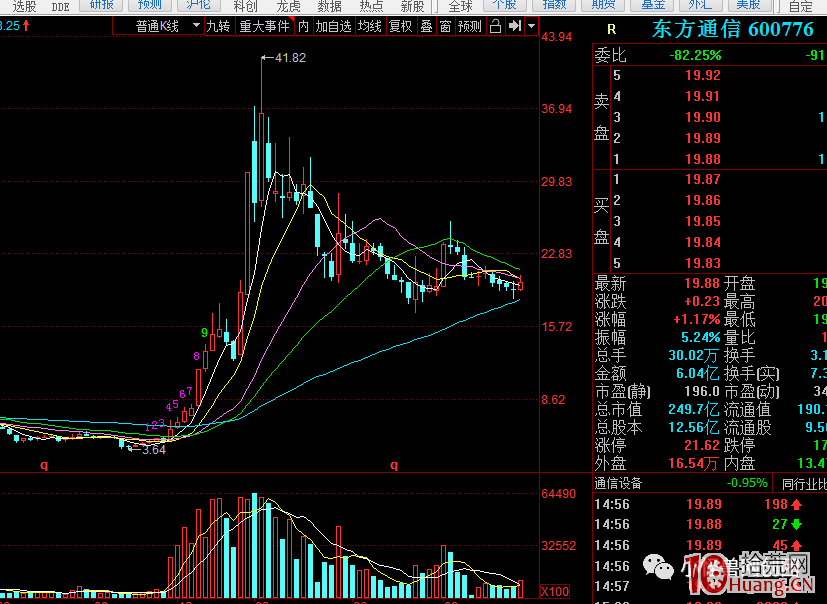Select sell level 3 price 19.90

[703, 117]
